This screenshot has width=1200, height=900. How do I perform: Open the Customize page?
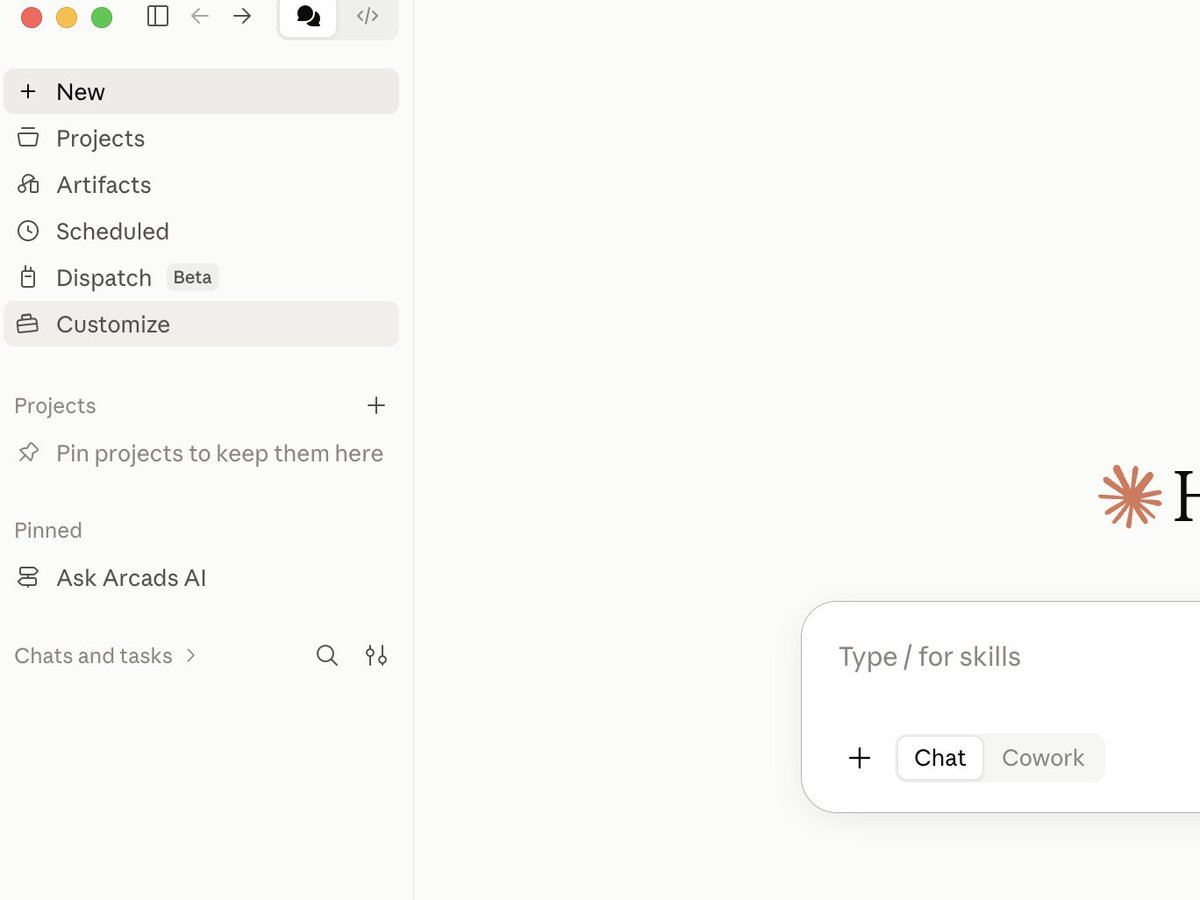pyautogui.click(x=201, y=324)
